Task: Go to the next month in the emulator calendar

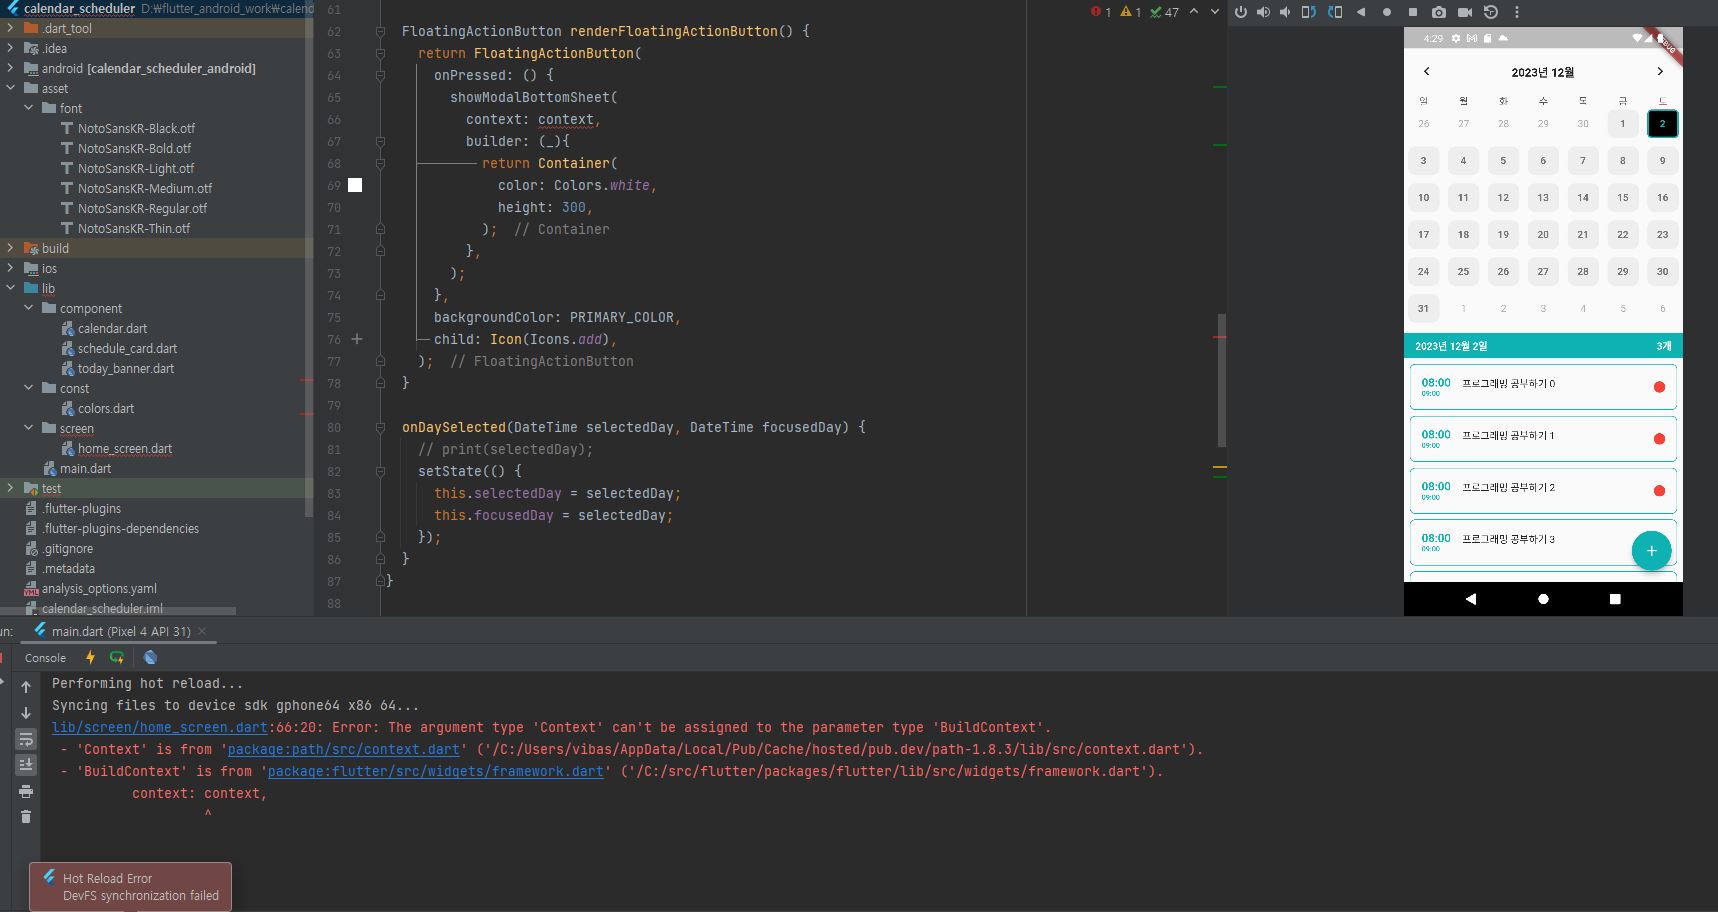Action: [1660, 72]
